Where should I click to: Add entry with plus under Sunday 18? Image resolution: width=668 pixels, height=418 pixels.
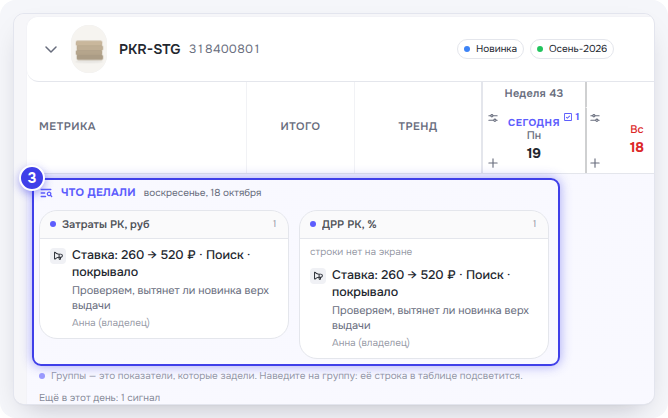click(595, 163)
